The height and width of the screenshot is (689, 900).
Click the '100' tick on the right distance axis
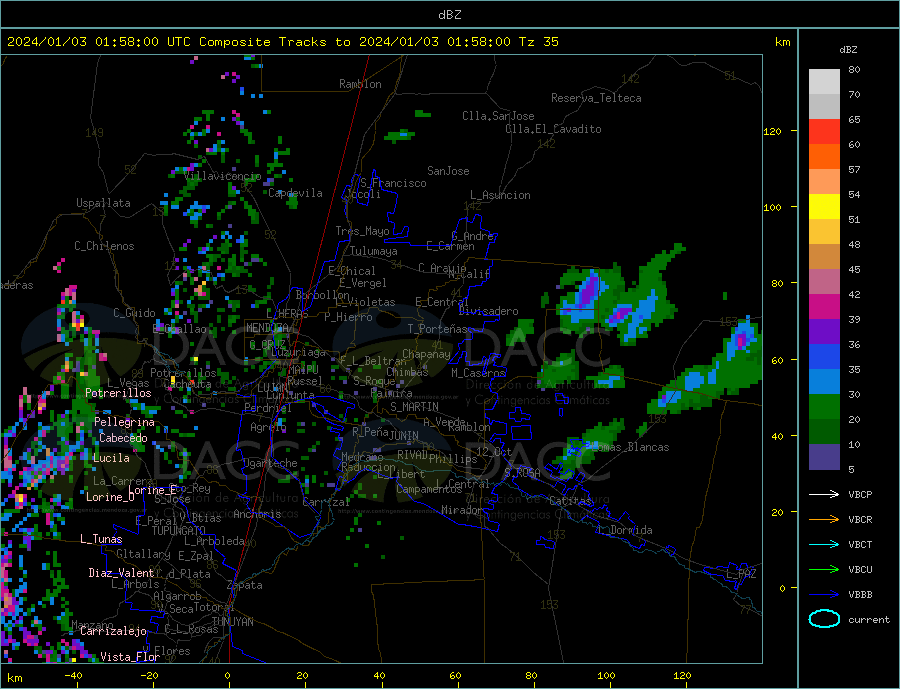[x=772, y=207]
